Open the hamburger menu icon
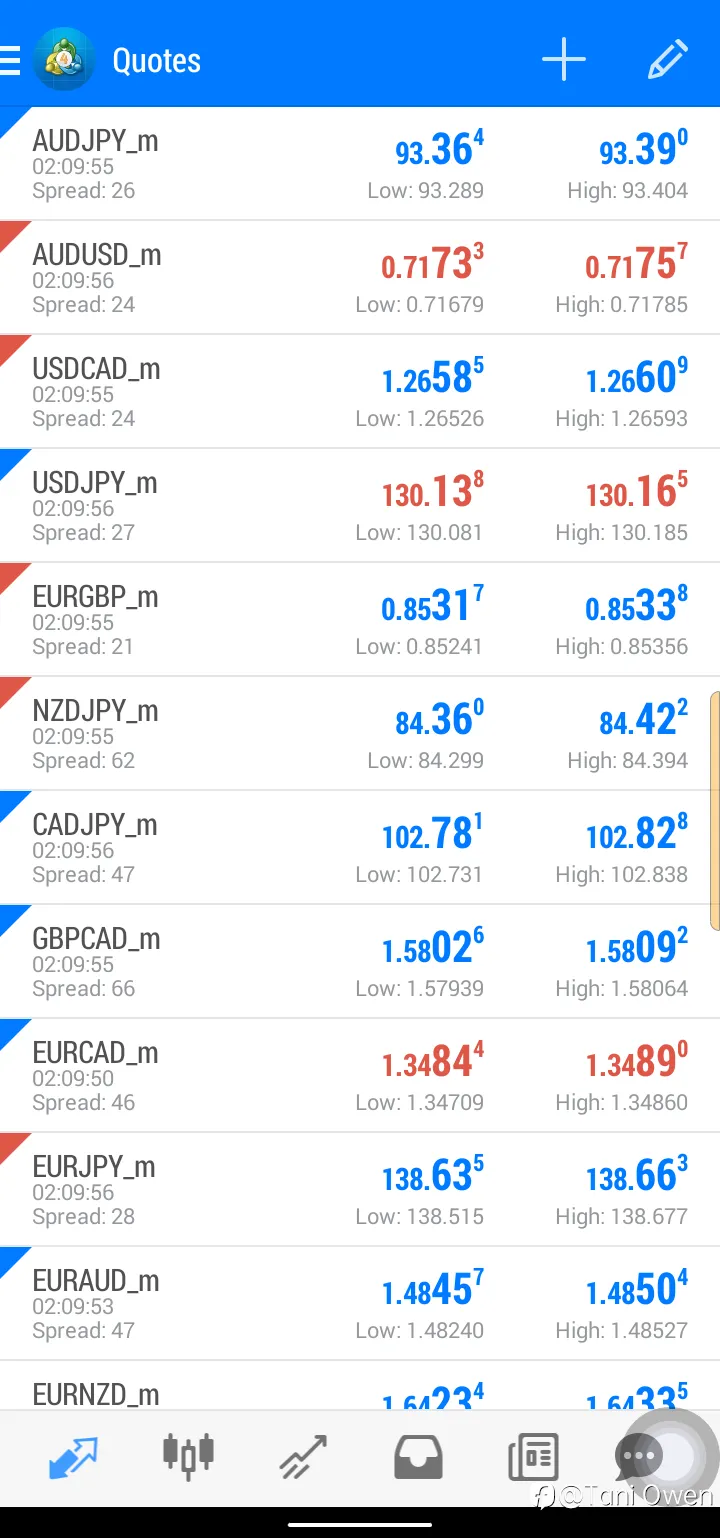 (x=9, y=61)
